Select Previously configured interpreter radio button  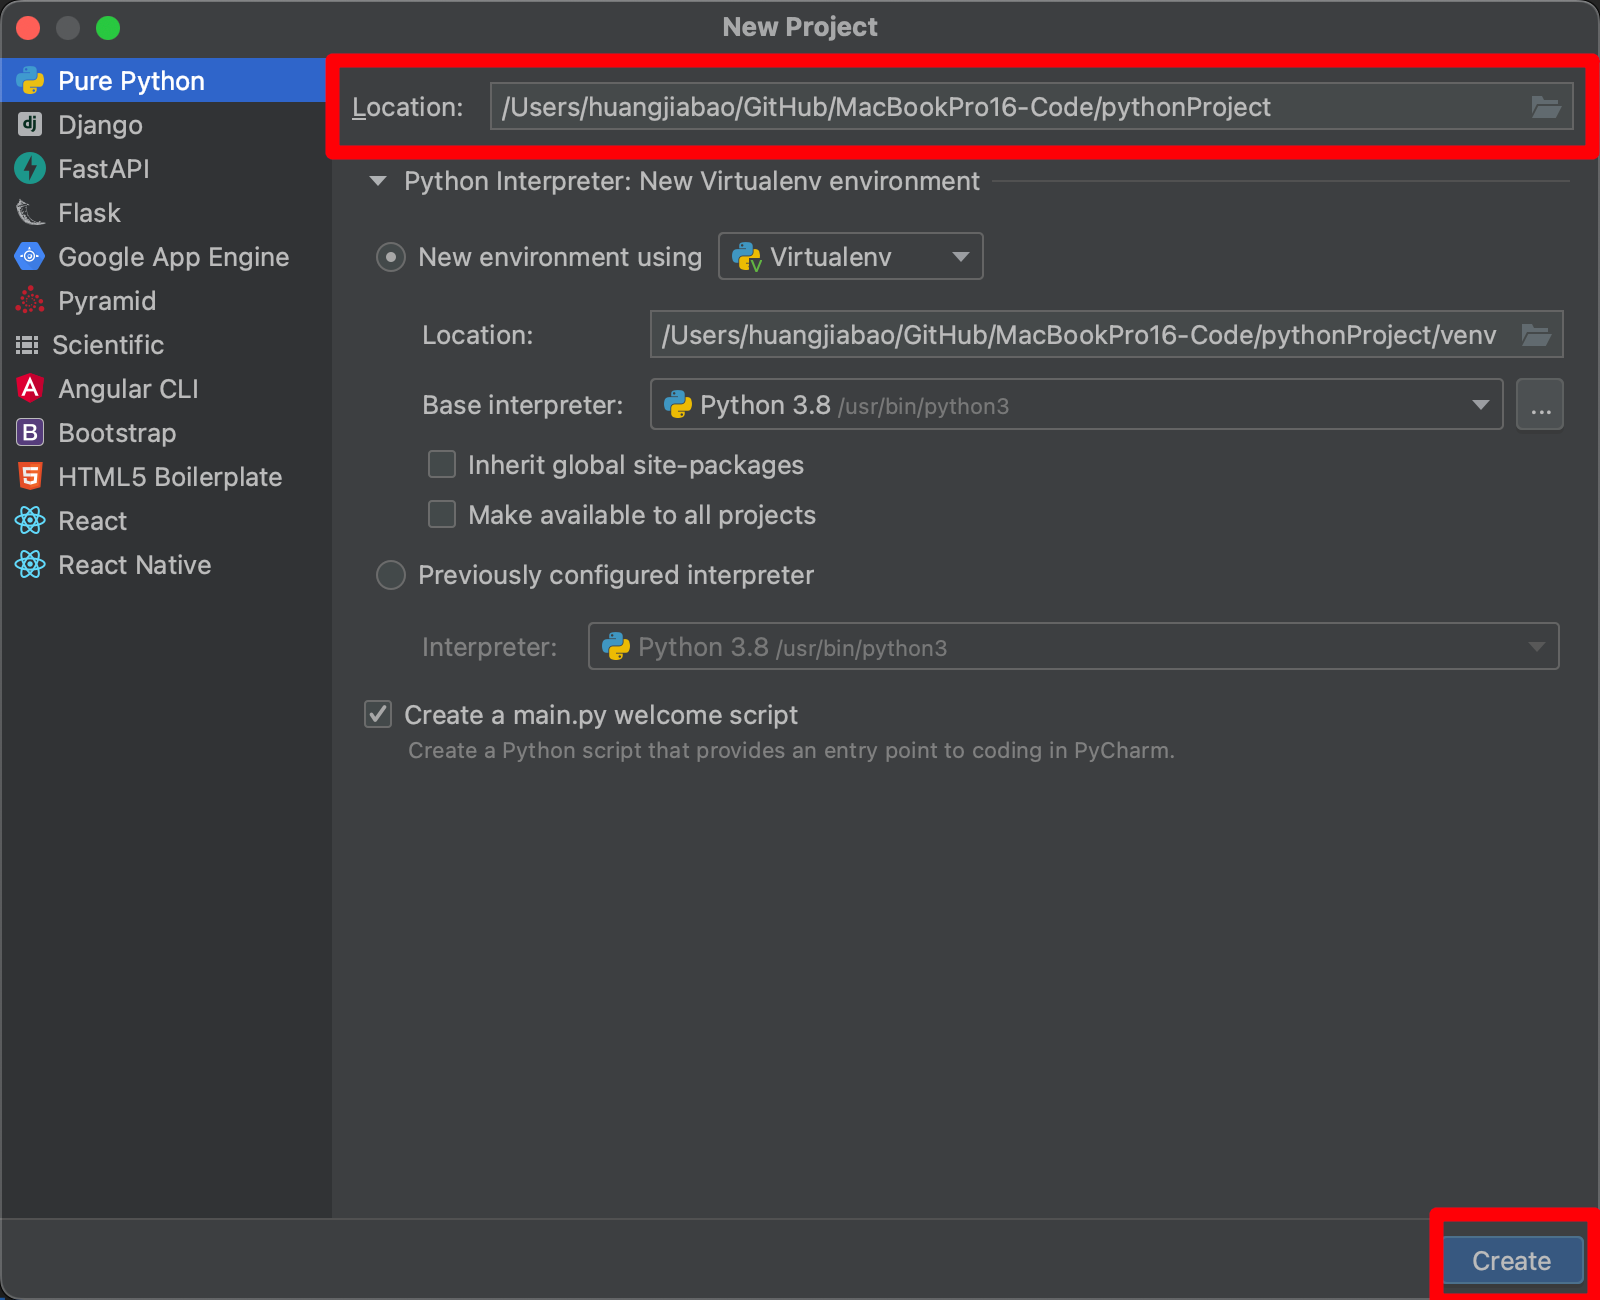(x=390, y=575)
